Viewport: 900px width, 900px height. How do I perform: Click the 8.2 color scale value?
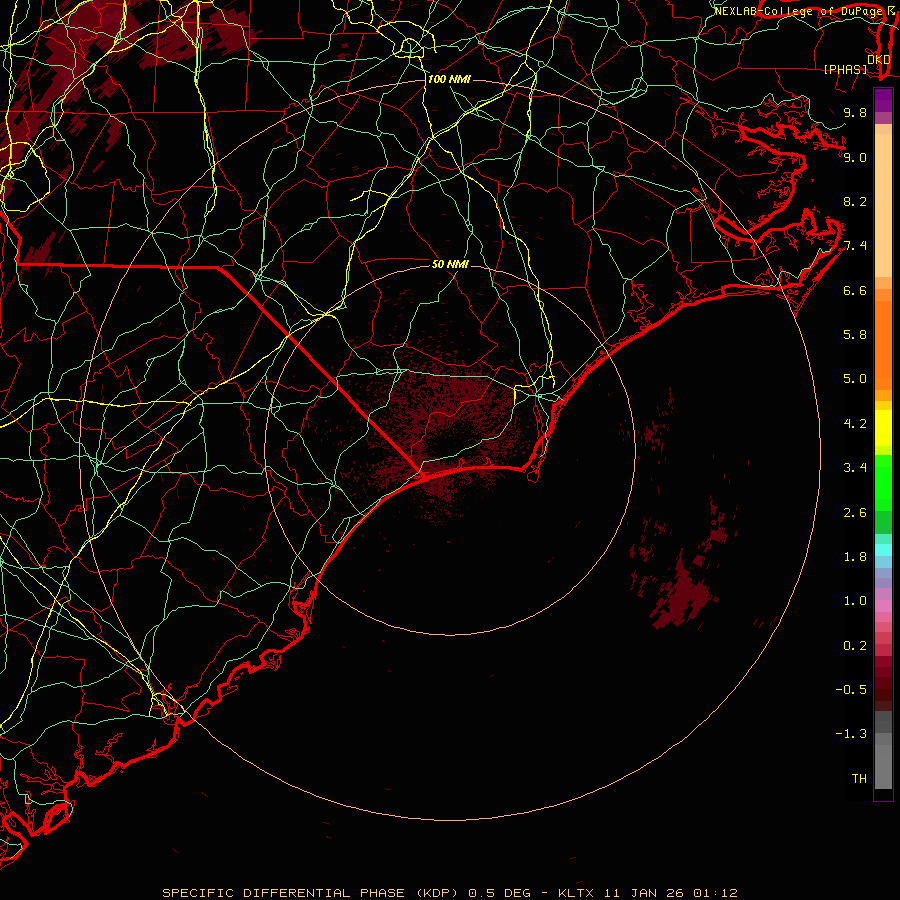click(x=855, y=201)
